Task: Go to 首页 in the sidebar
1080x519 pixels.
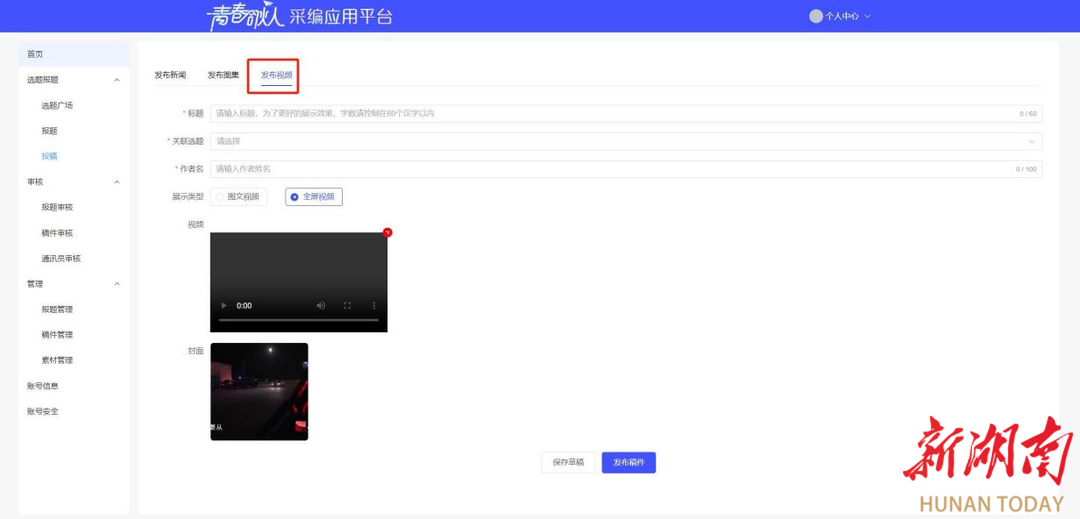Action: pos(74,54)
